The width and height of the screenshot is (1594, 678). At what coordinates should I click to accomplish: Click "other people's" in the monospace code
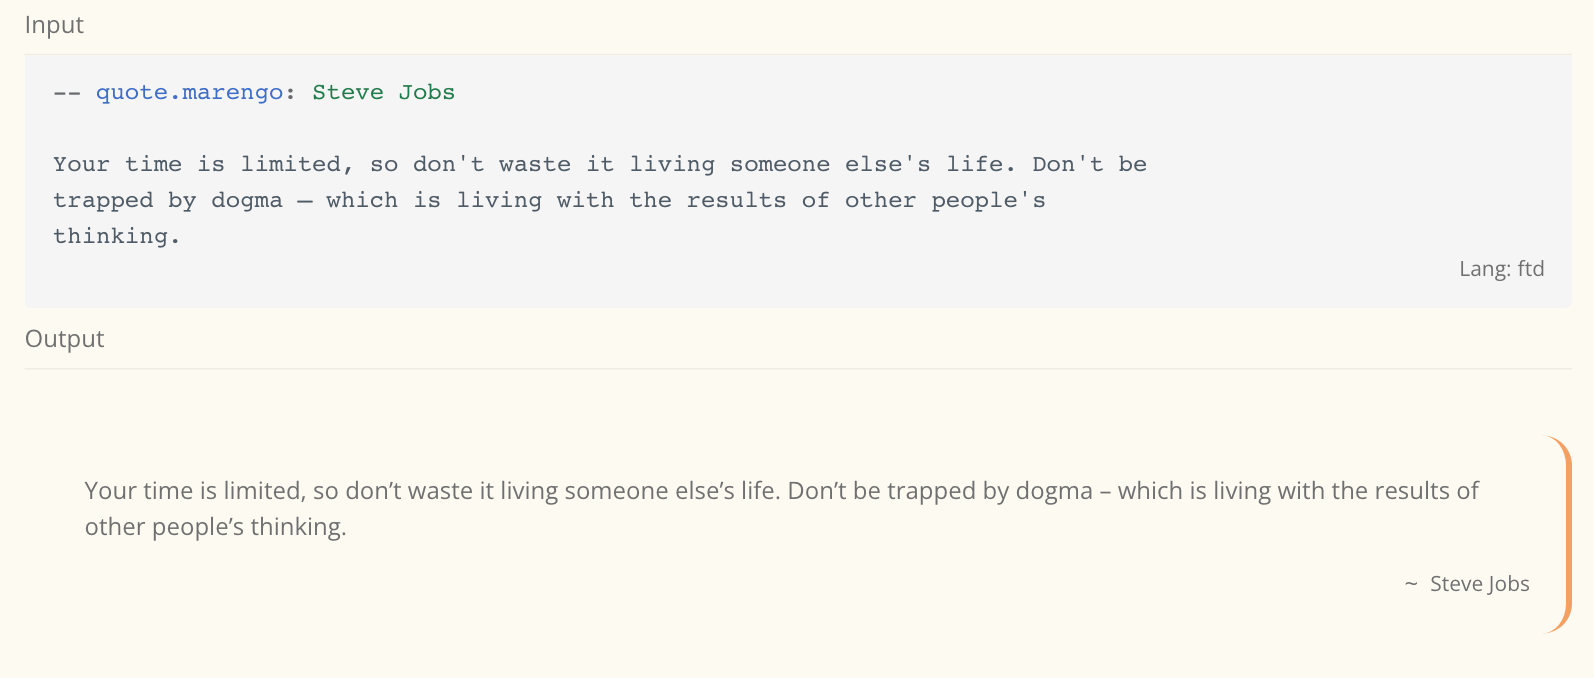(945, 200)
